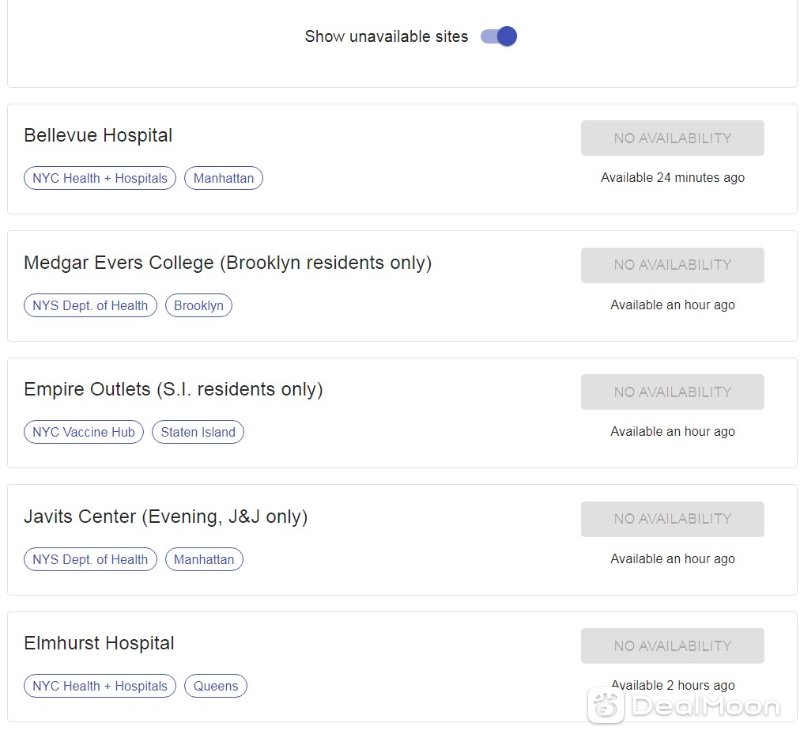Select the Queens borough tag
The width and height of the screenshot is (800, 738).
(215, 686)
